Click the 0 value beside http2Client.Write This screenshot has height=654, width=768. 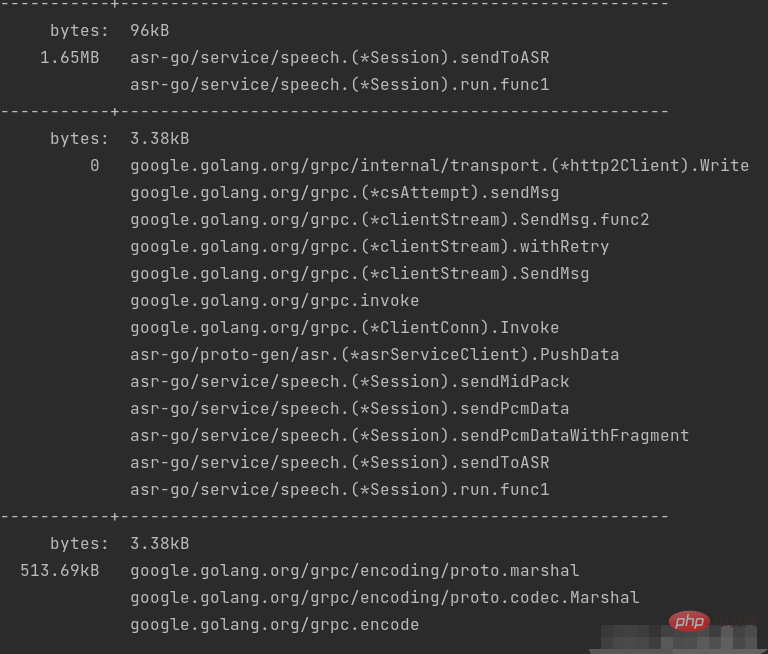coord(95,166)
